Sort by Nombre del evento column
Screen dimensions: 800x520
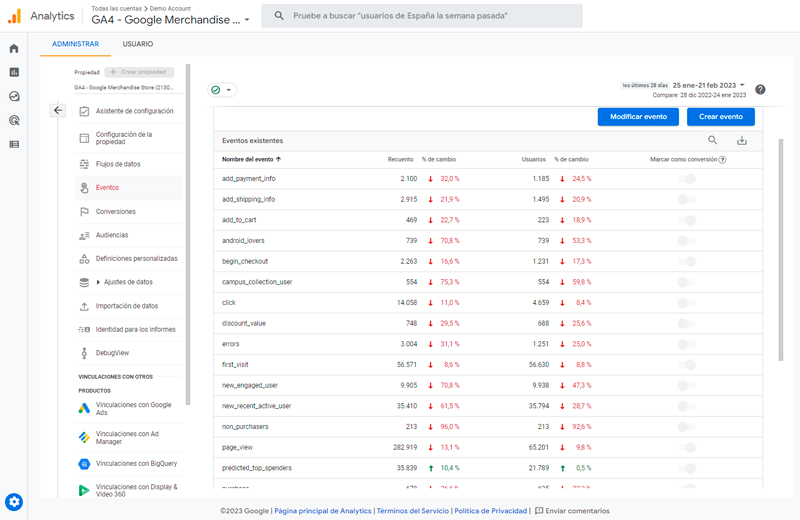[252, 159]
